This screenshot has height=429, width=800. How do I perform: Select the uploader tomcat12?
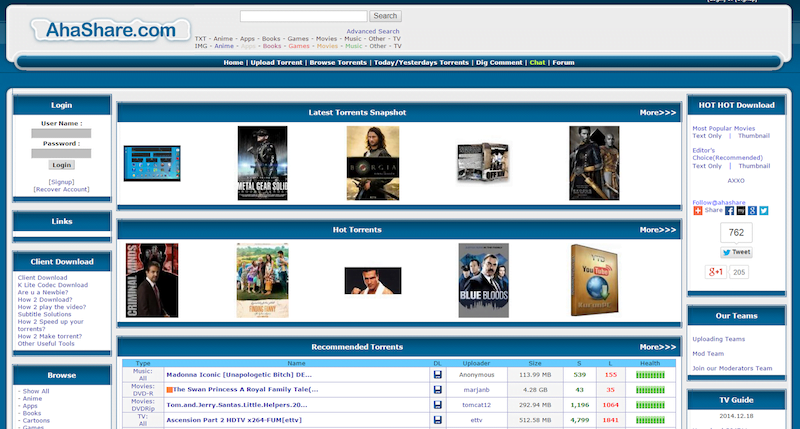pyautogui.click(x=477, y=405)
